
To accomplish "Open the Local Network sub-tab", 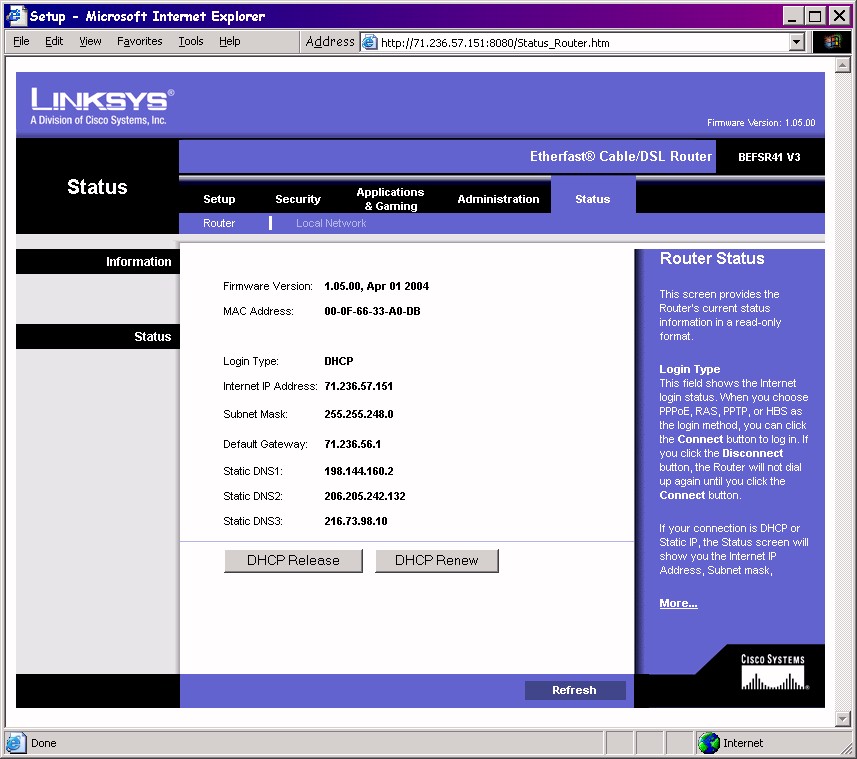I will pyautogui.click(x=331, y=223).
